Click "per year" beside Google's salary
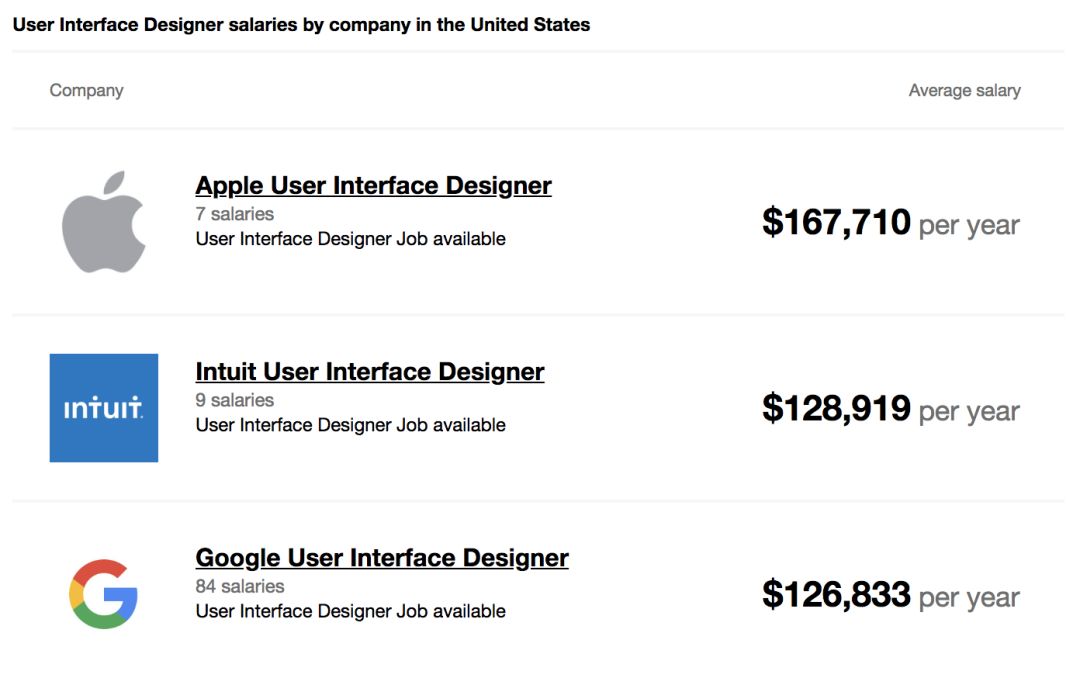 (x=969, y=598)
